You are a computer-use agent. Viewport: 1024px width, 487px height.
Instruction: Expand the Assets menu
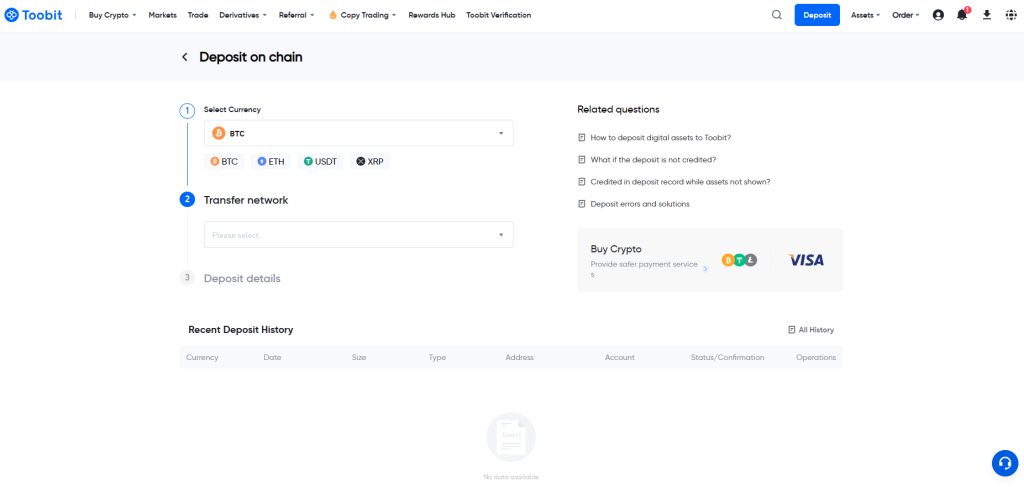point(865,15)
